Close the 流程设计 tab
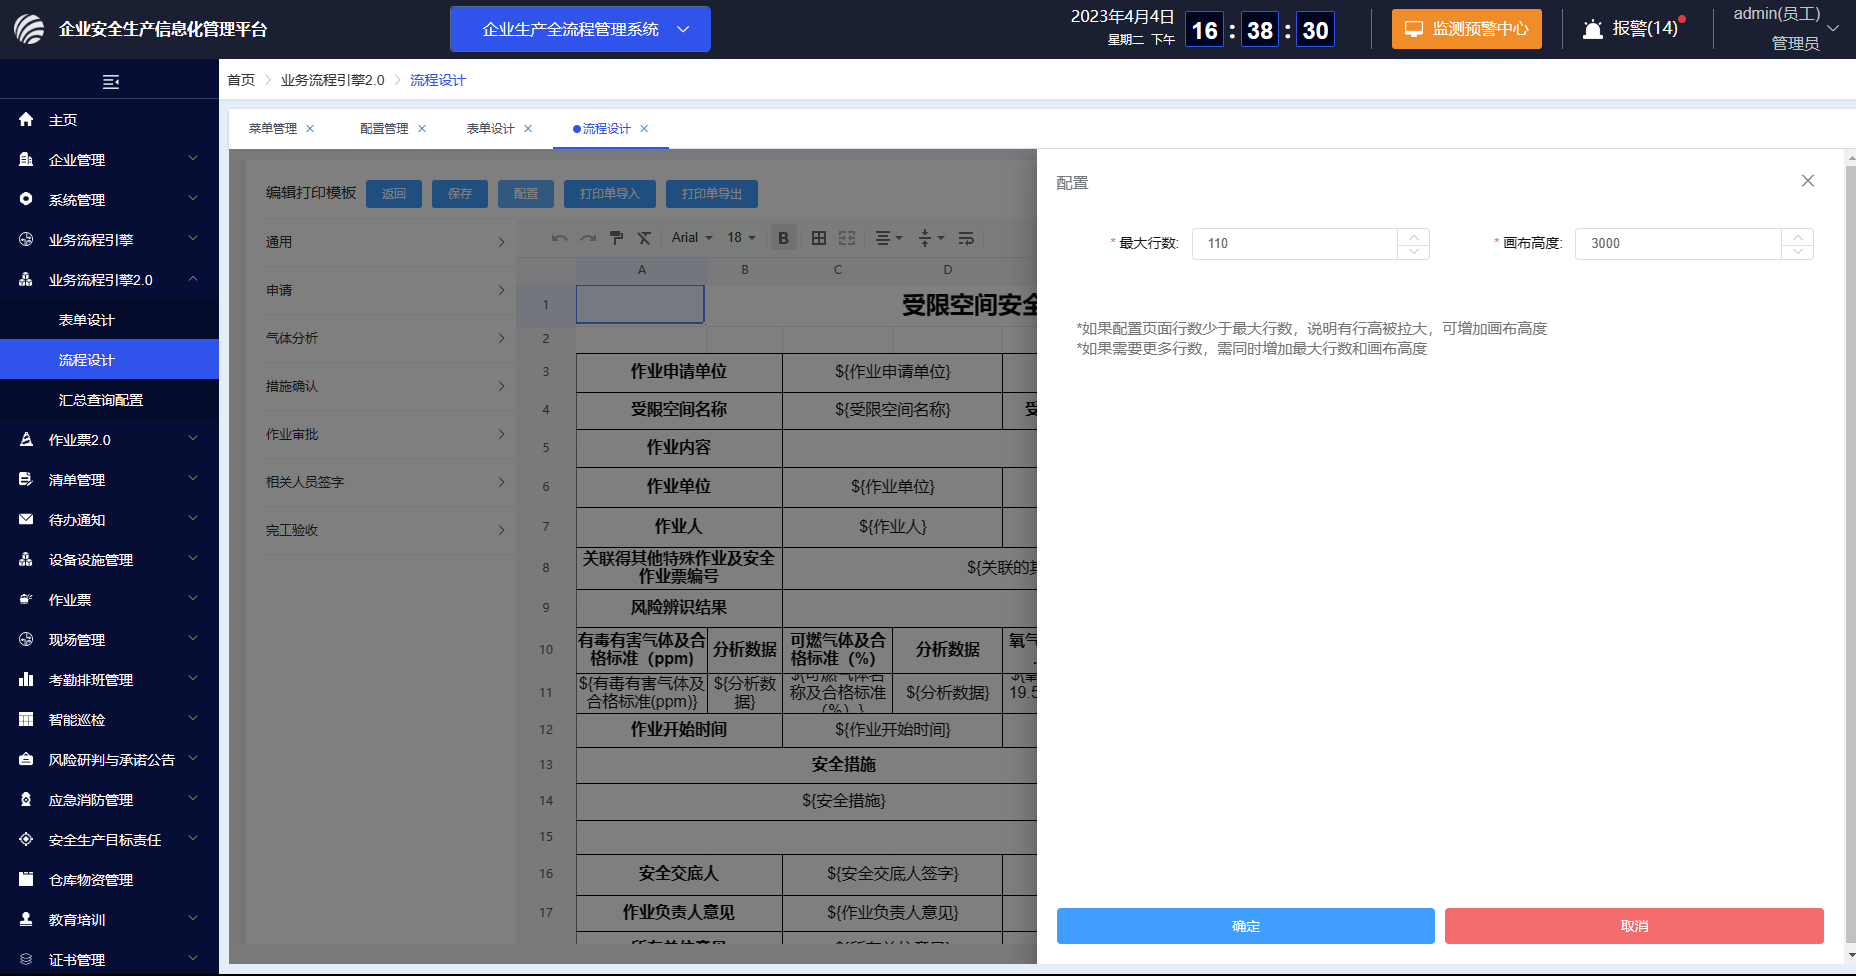Image resolution: width=1856 pixels, height=976 pixels. tap(644, 129)
